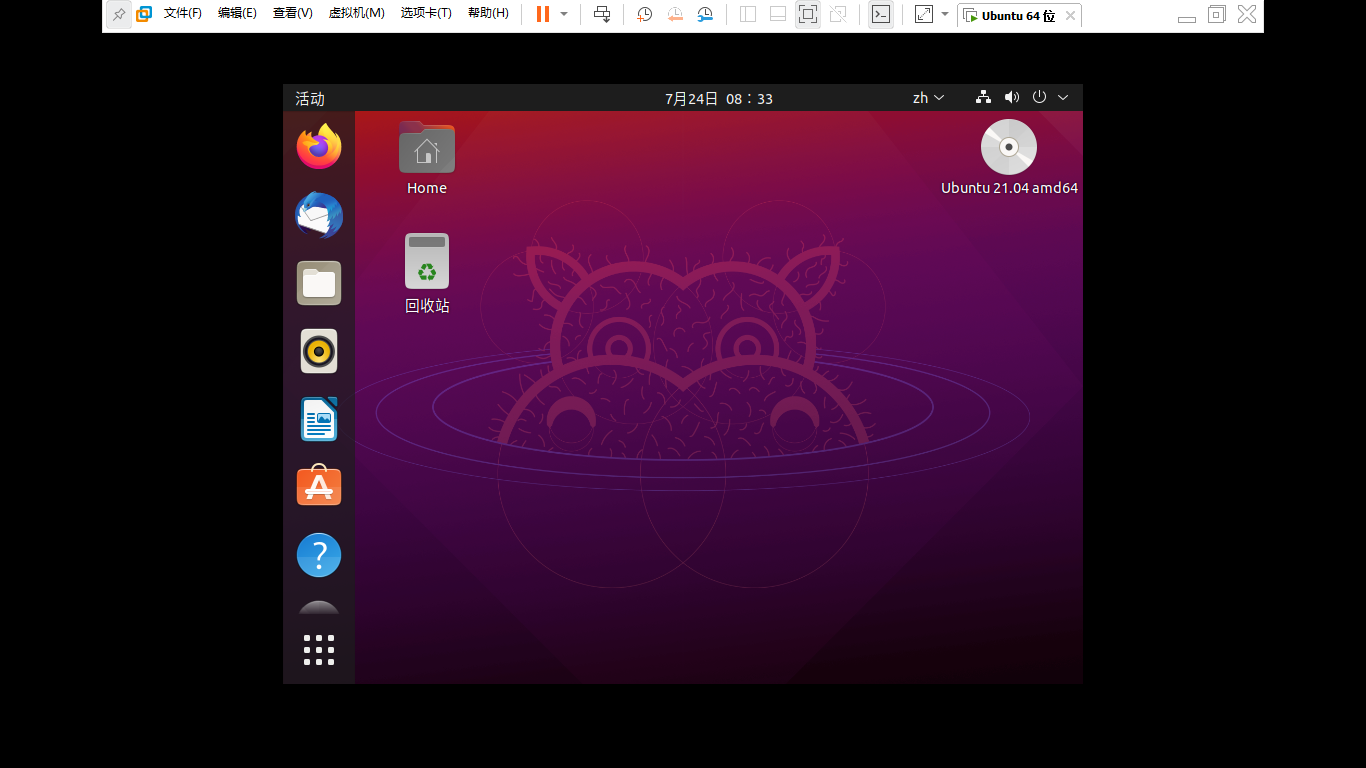Open the 文件(F) menu
The height and width of the screenshot is (768, 1366).
tap(183, 14)
